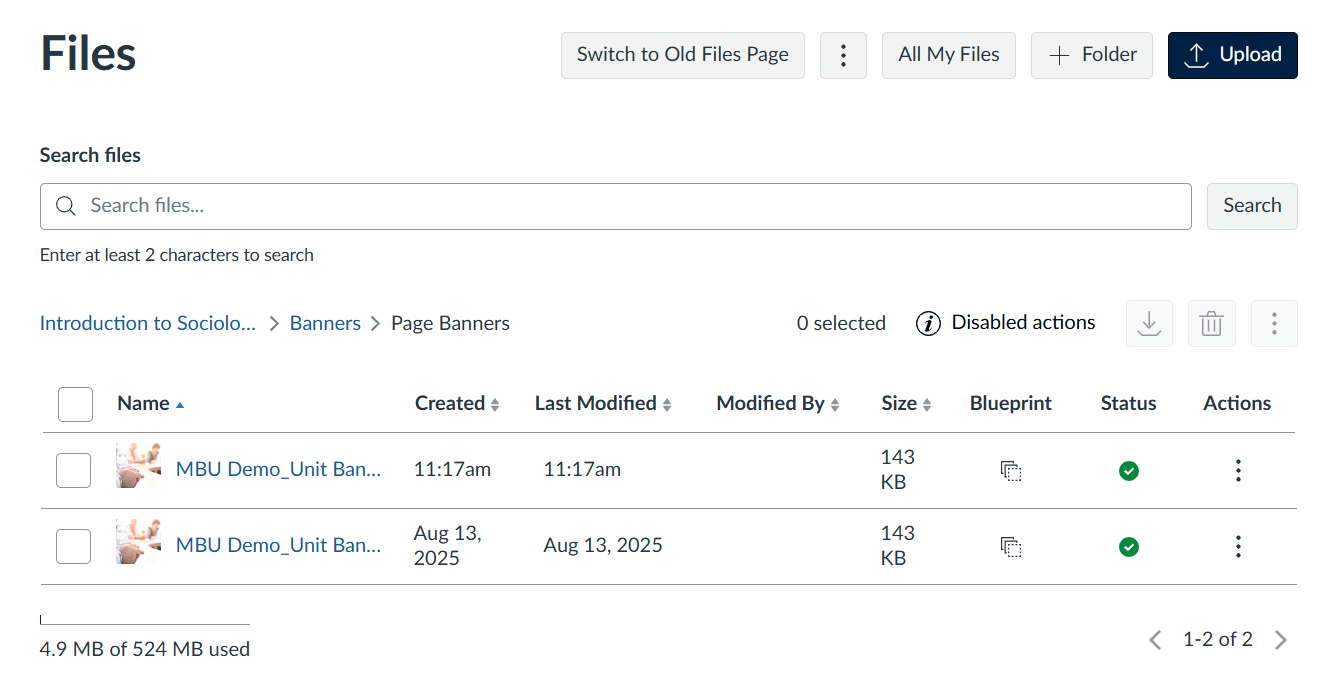Open the kebab menu beside Switch to Old Files Page
The height and width of the screenshot is (691, 1327).
[843, 55]
